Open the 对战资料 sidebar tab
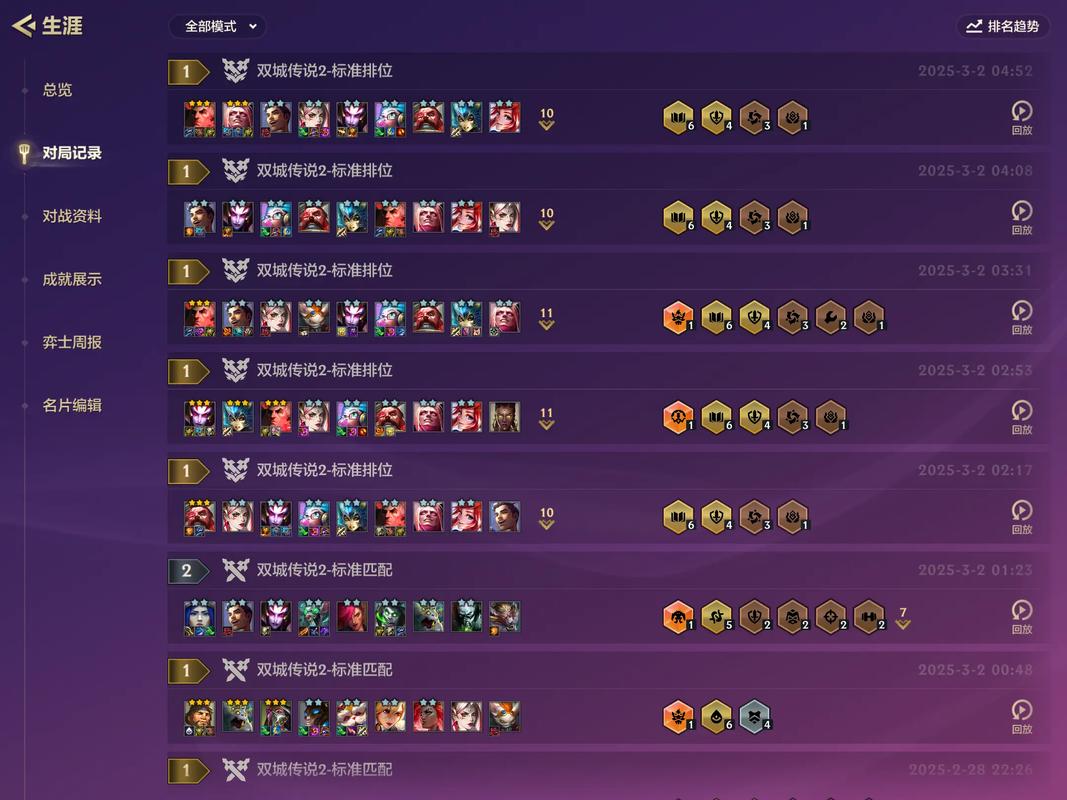The height and width of the screenshot is (800, 1067). 72,216
